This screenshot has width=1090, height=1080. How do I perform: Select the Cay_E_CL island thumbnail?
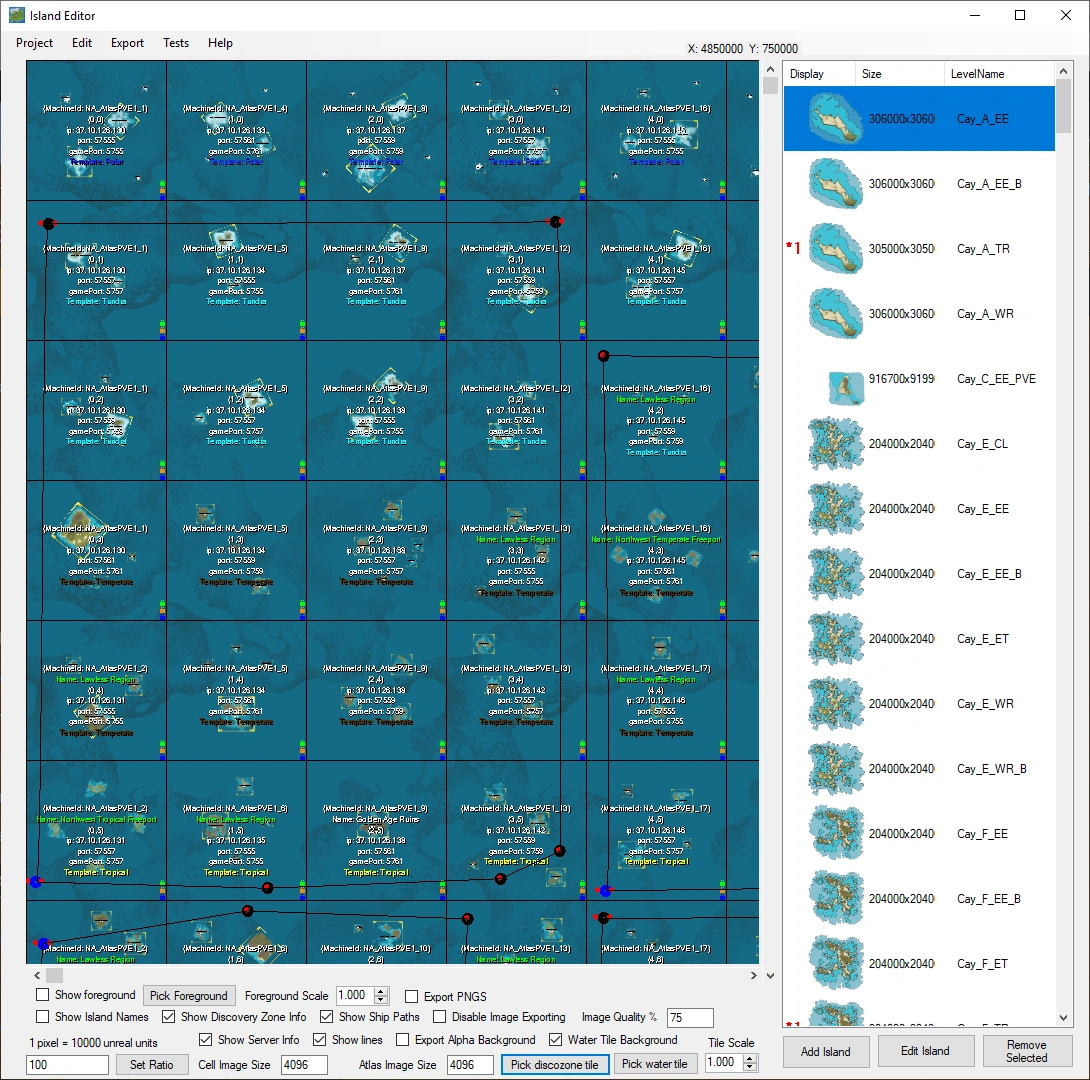pos(836,443)
